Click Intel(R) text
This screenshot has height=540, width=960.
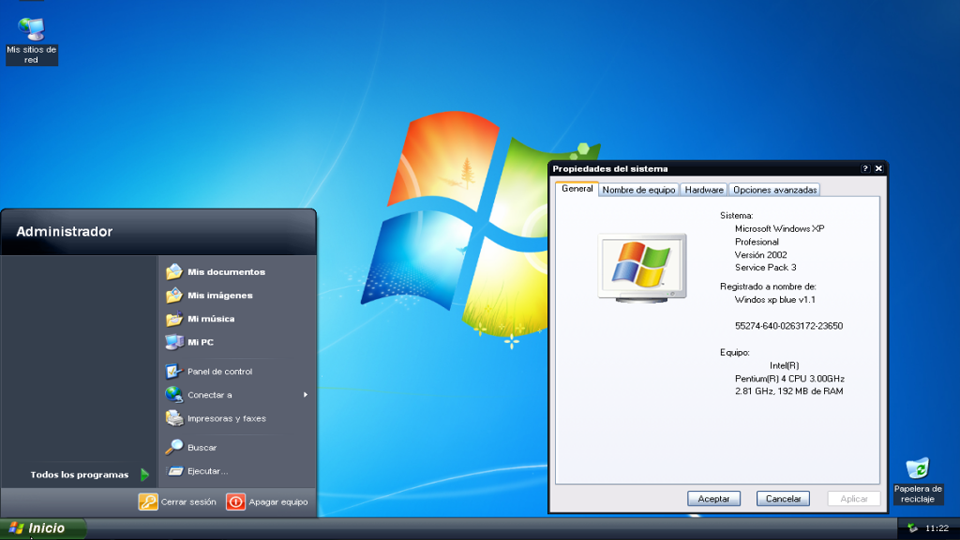[784, 366]
